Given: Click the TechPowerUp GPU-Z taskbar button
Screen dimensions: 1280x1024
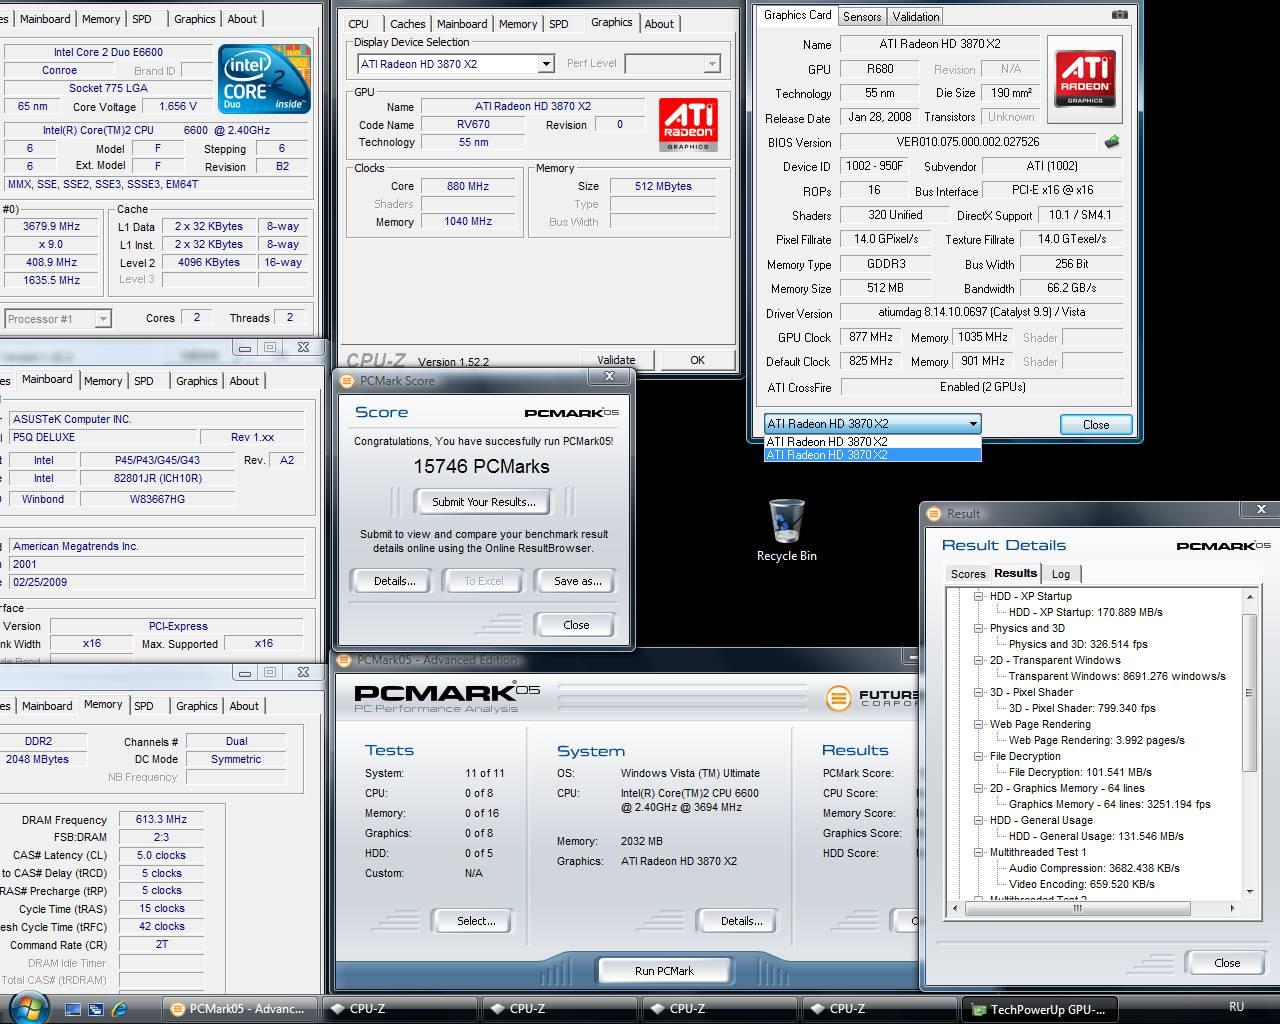Looking at the screenshot, I should (x=1039, y=1009).
